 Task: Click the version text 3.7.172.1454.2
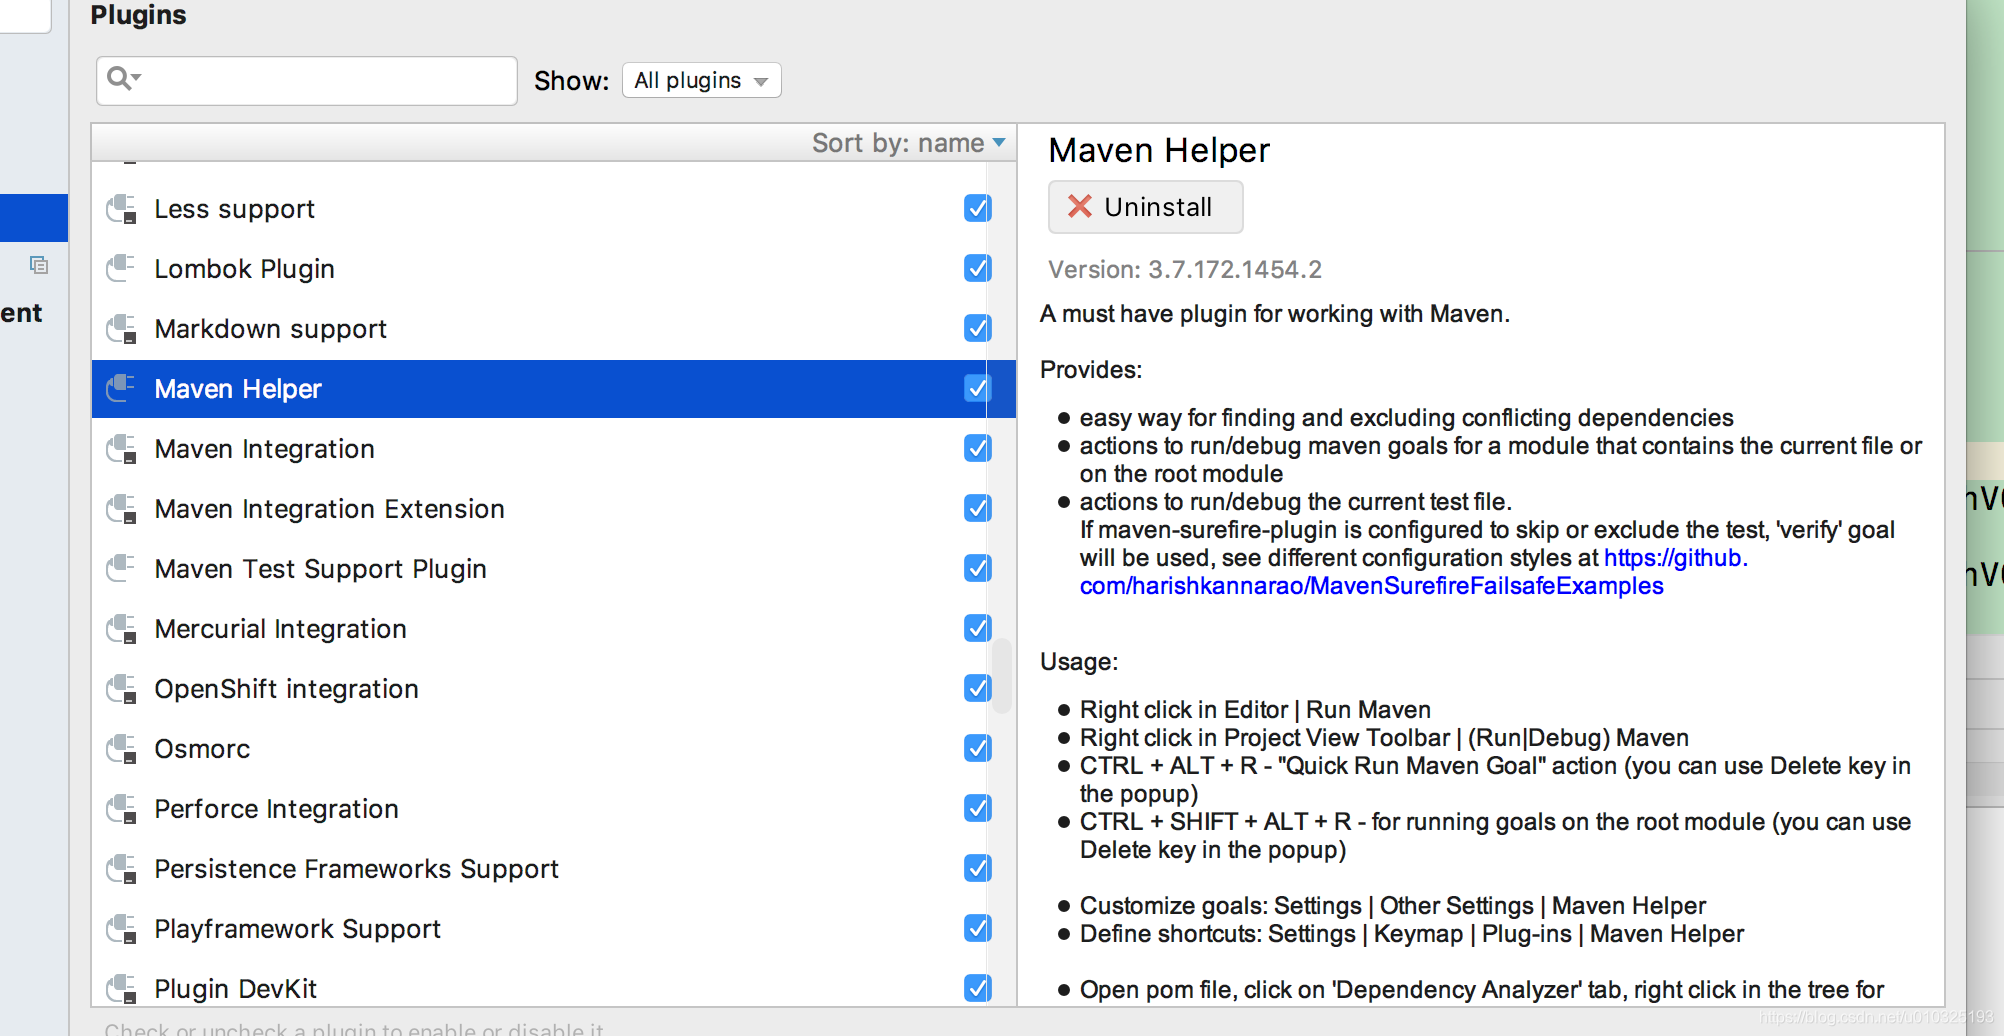click(1235, 270)
